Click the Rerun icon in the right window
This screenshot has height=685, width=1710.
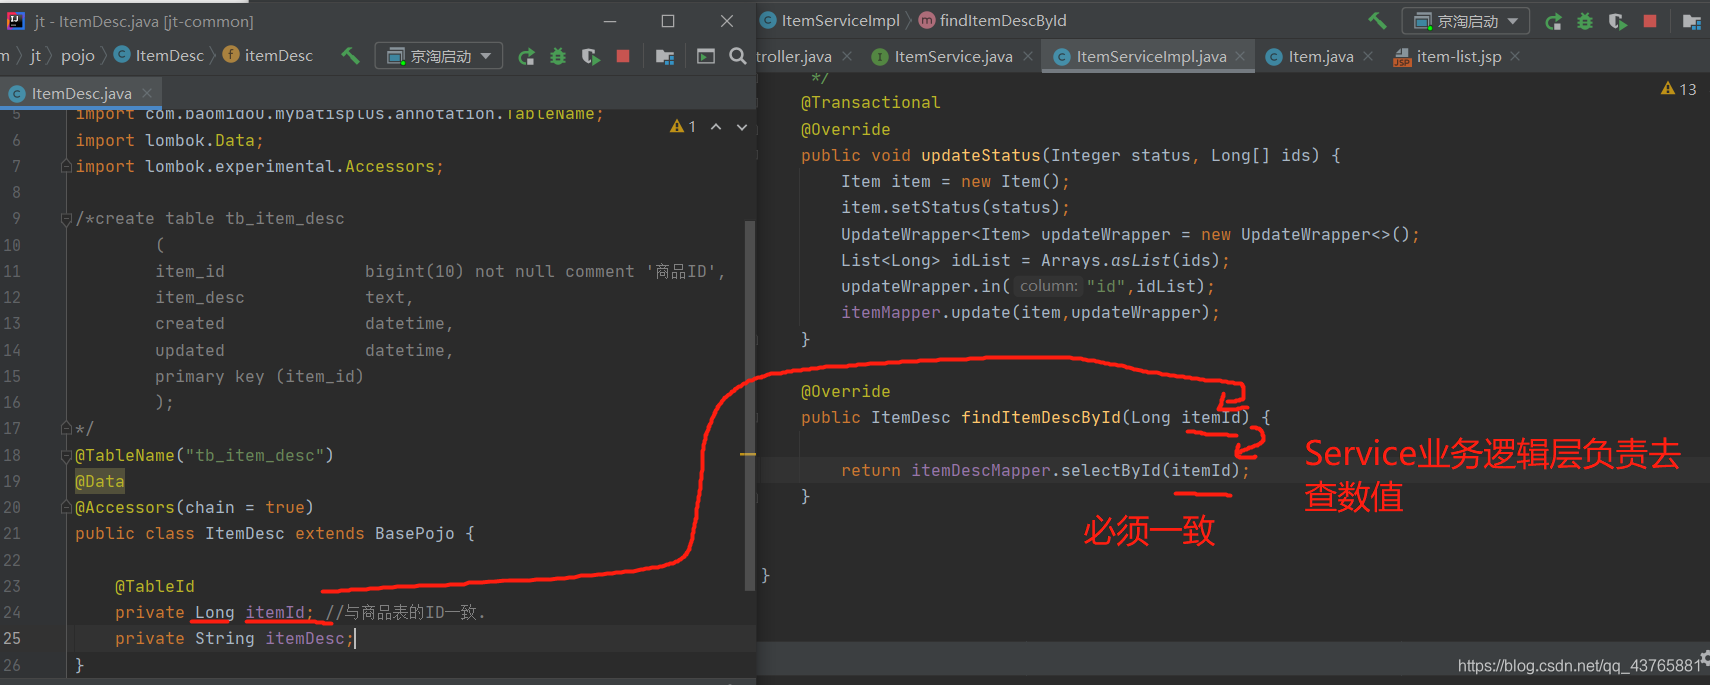pos(1553,22)
